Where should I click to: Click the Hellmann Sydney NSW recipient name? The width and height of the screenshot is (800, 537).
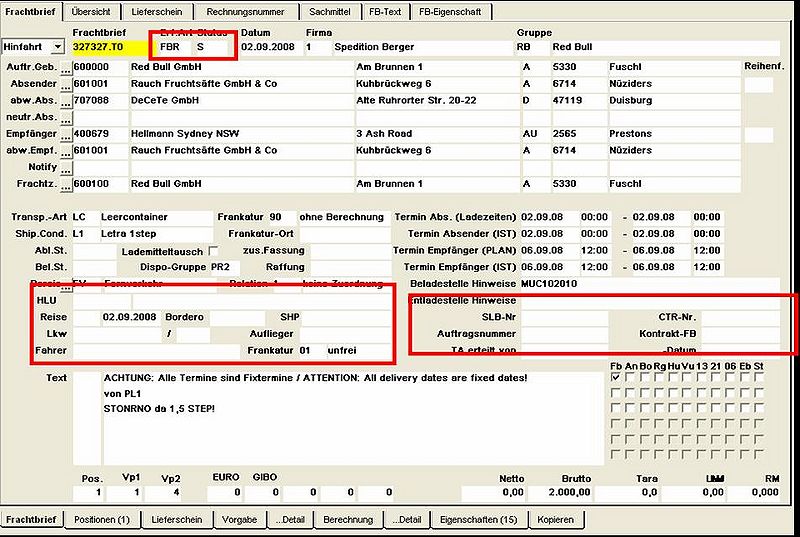click(x=185, y=134)
